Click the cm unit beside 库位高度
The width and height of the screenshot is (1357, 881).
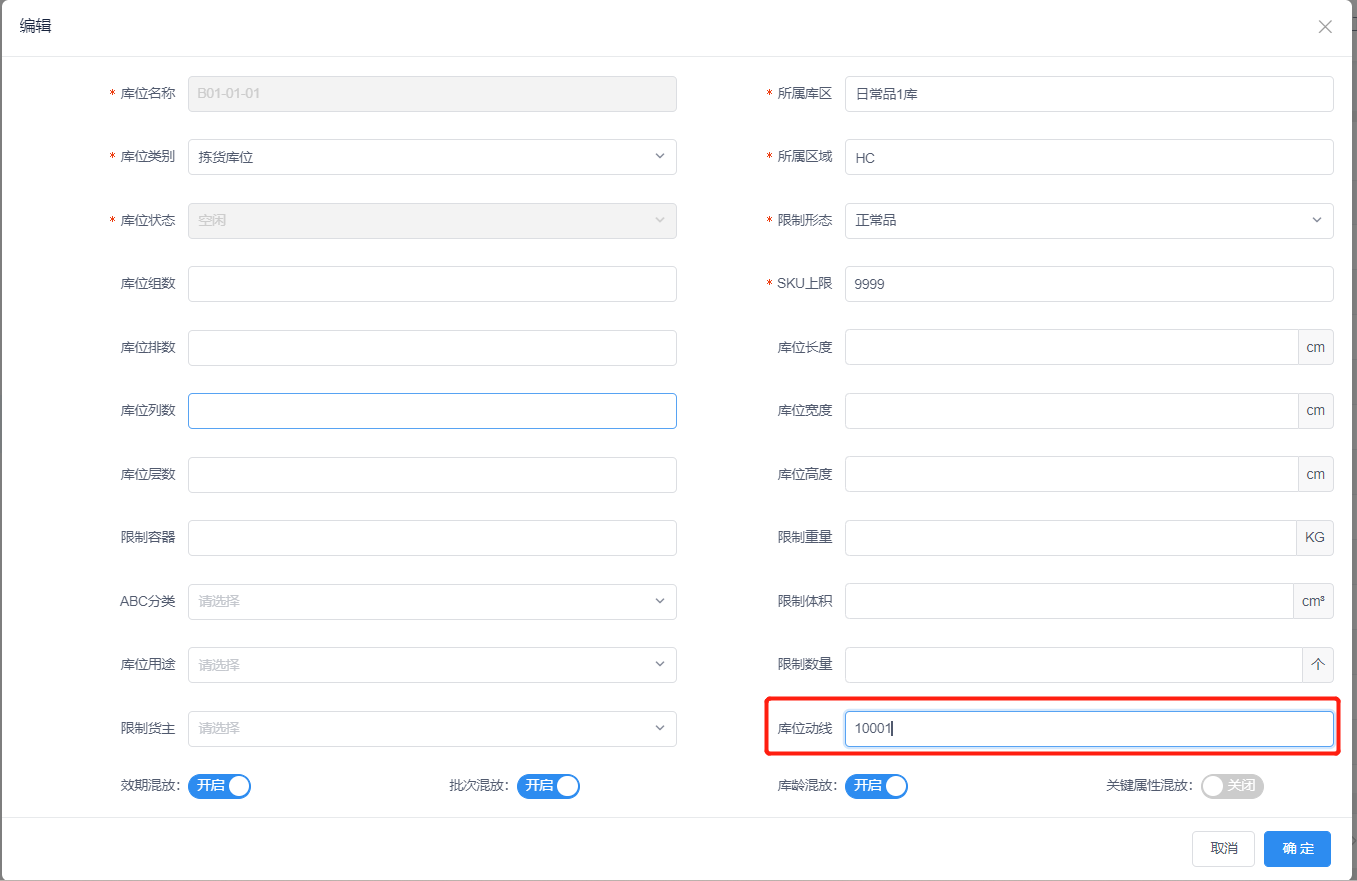(x=1316, y=475)
